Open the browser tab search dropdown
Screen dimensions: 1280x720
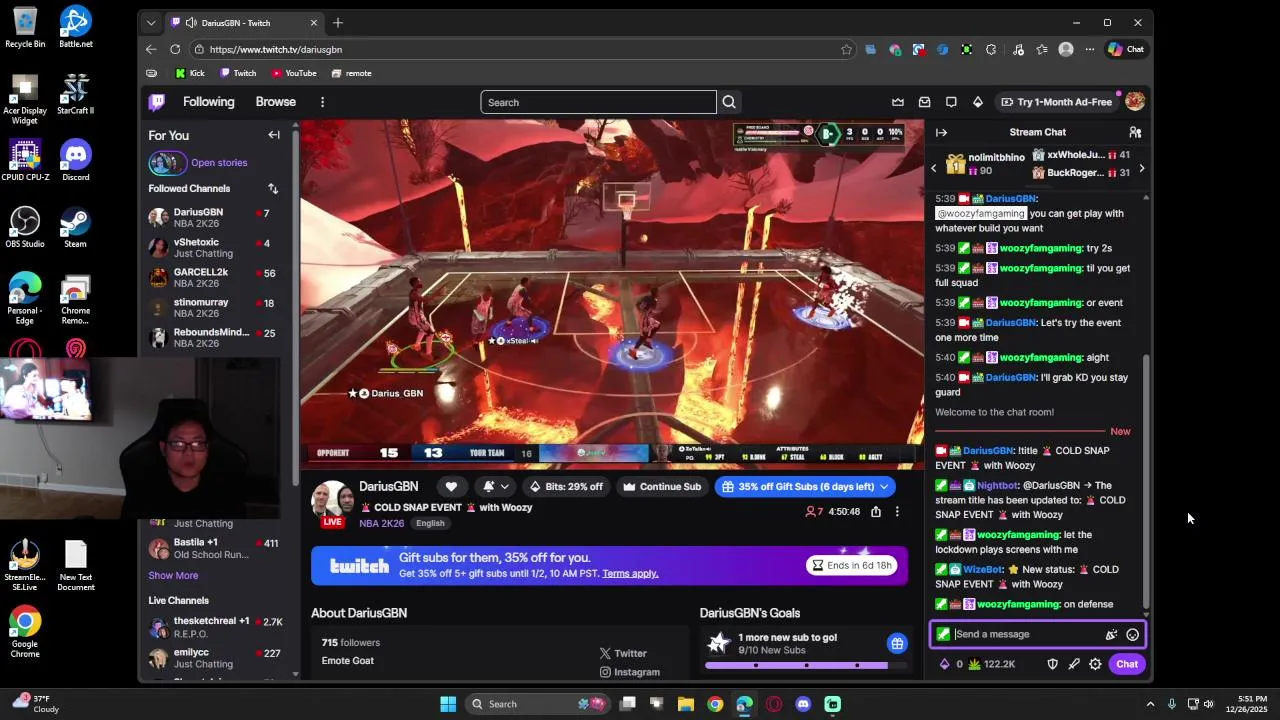pos(151,22)
